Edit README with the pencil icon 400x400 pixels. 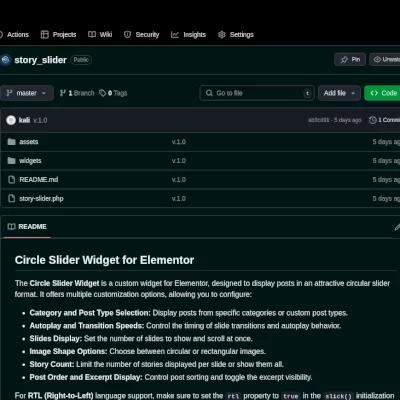397,227
